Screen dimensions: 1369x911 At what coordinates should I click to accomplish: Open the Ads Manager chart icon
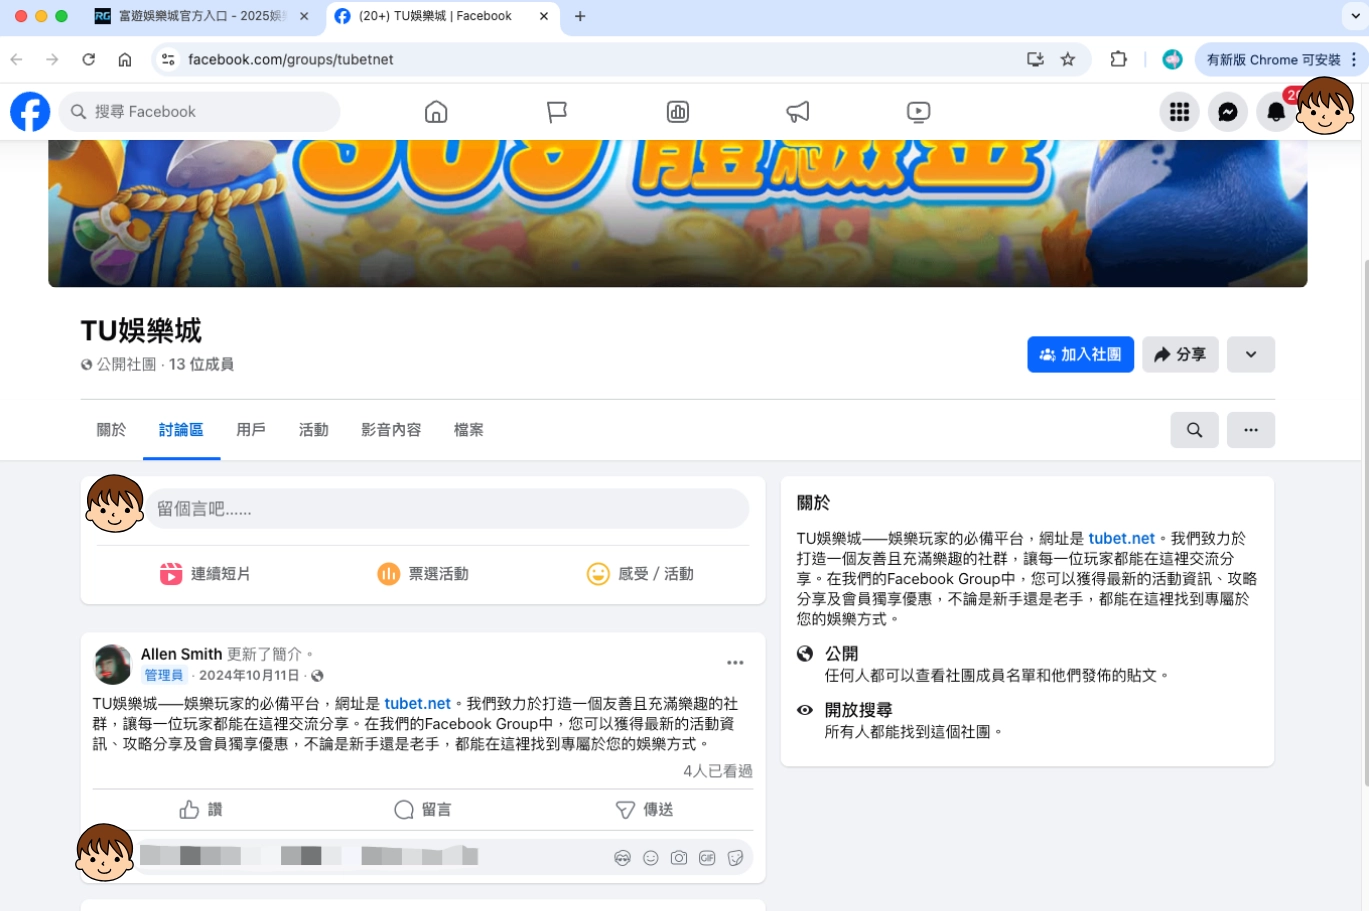pos(678,112)
